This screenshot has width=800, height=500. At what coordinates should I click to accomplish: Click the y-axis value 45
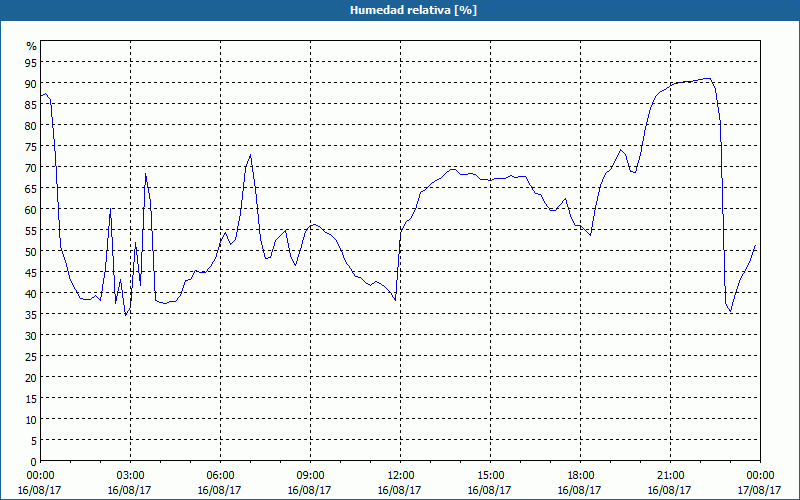(x=31, y=272)
